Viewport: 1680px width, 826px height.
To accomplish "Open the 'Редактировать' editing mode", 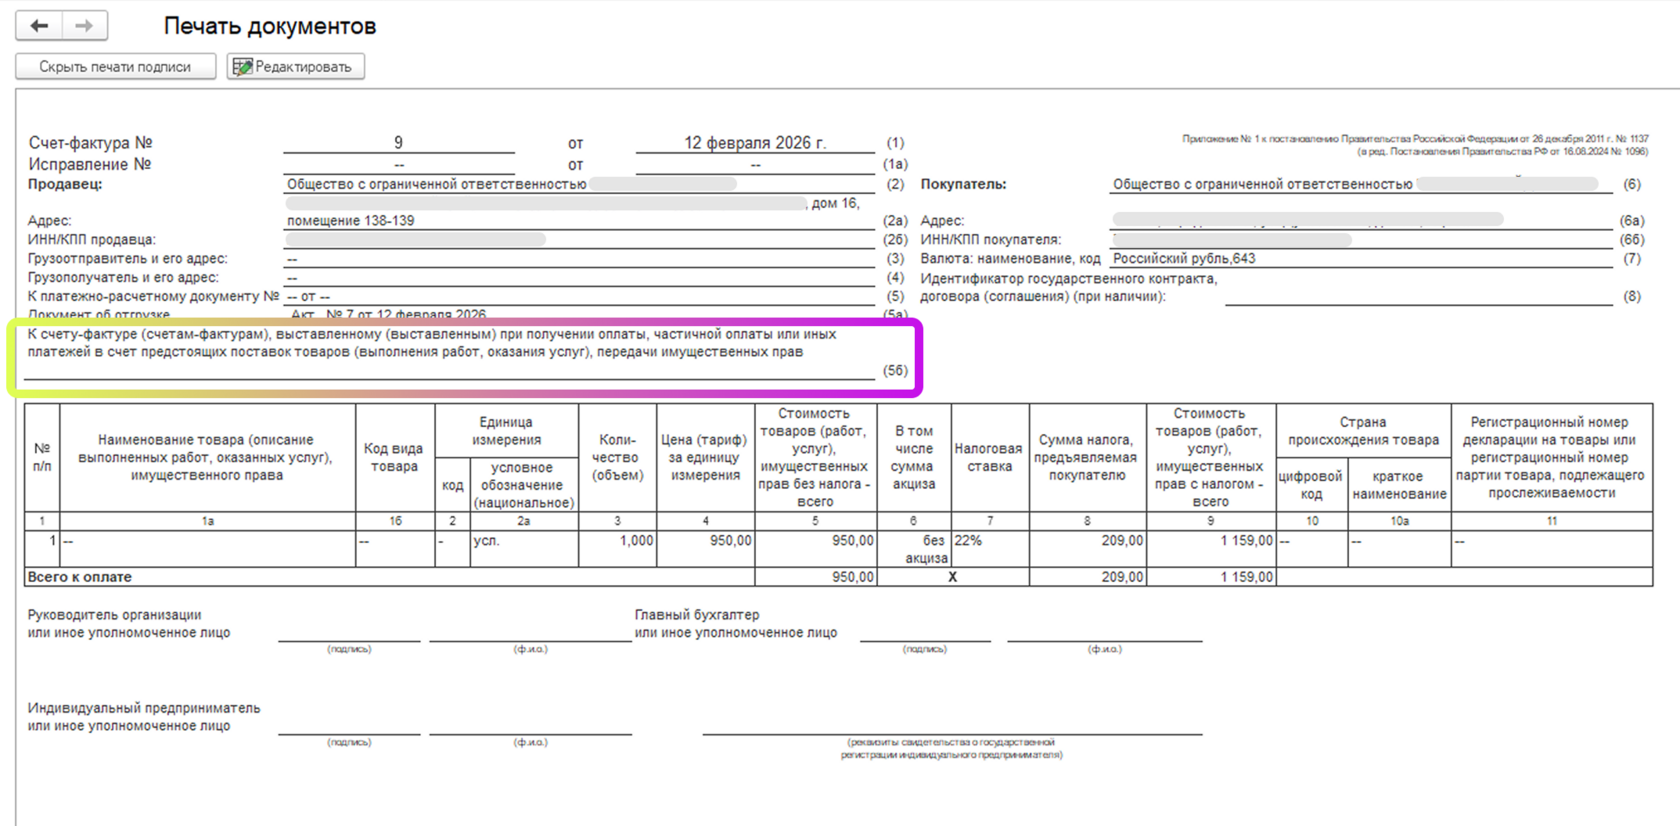I will click(x=295, y=67).
